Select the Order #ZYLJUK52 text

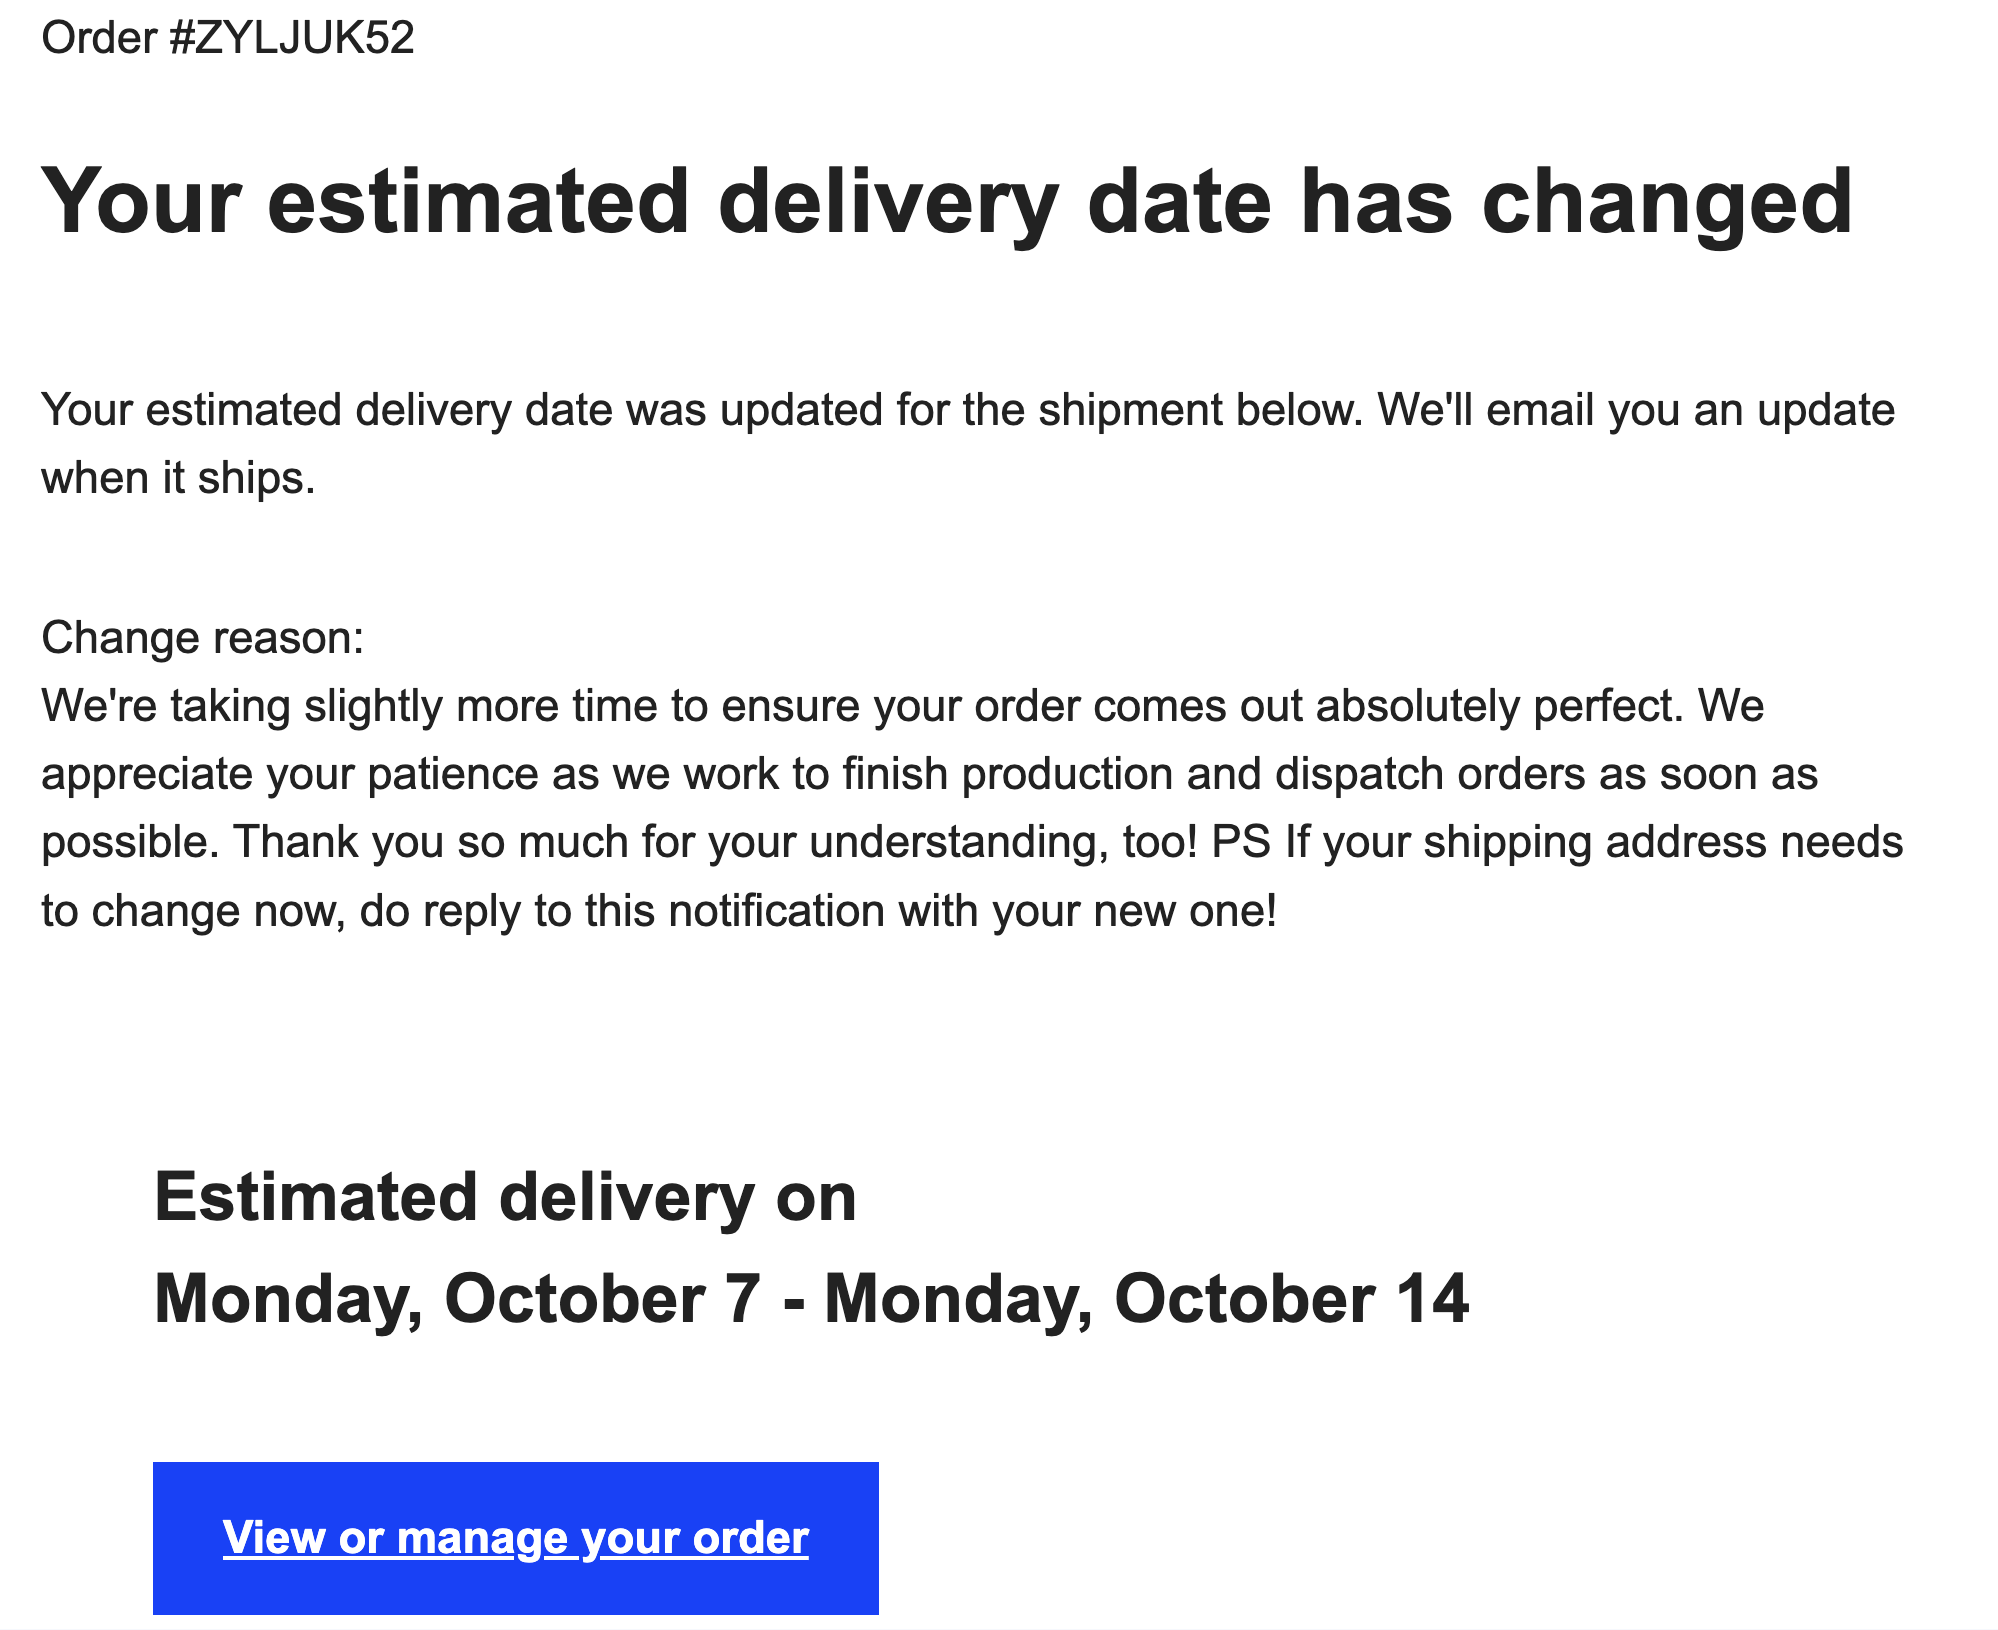point(228,38)
